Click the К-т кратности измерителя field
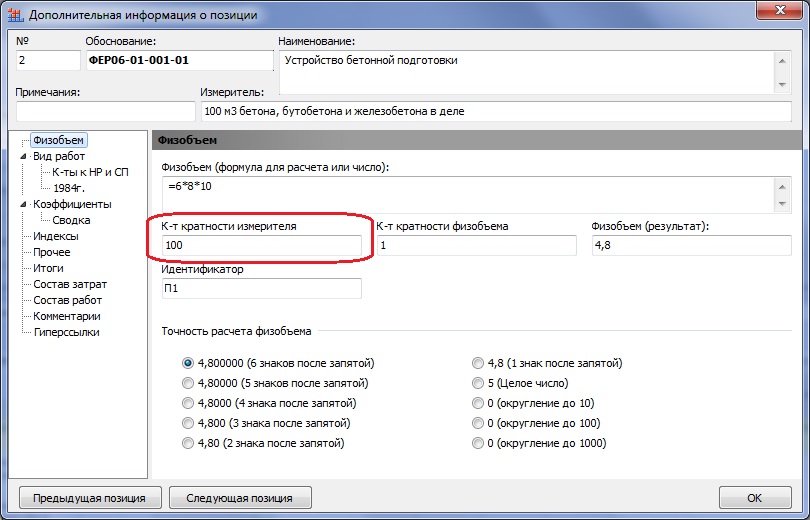Viewport: 810px width, 520px height. [261, 245]
